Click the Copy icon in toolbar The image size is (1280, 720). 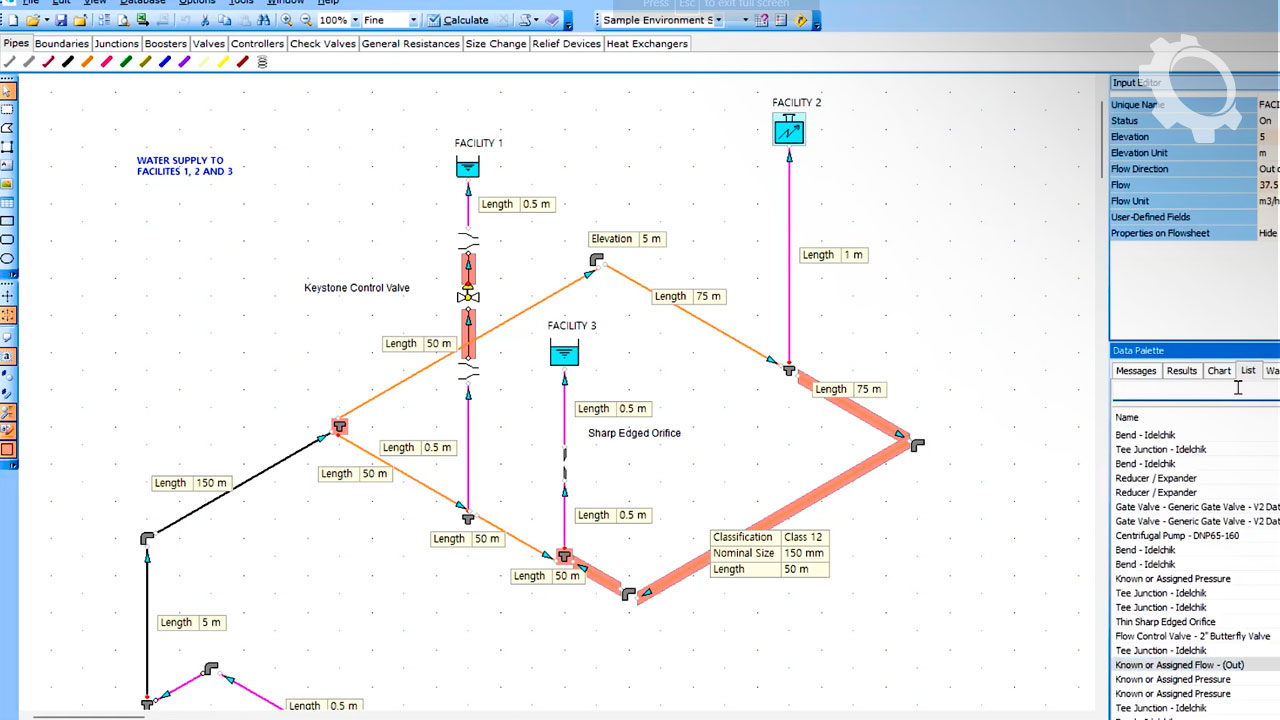(x=224, y=20)
